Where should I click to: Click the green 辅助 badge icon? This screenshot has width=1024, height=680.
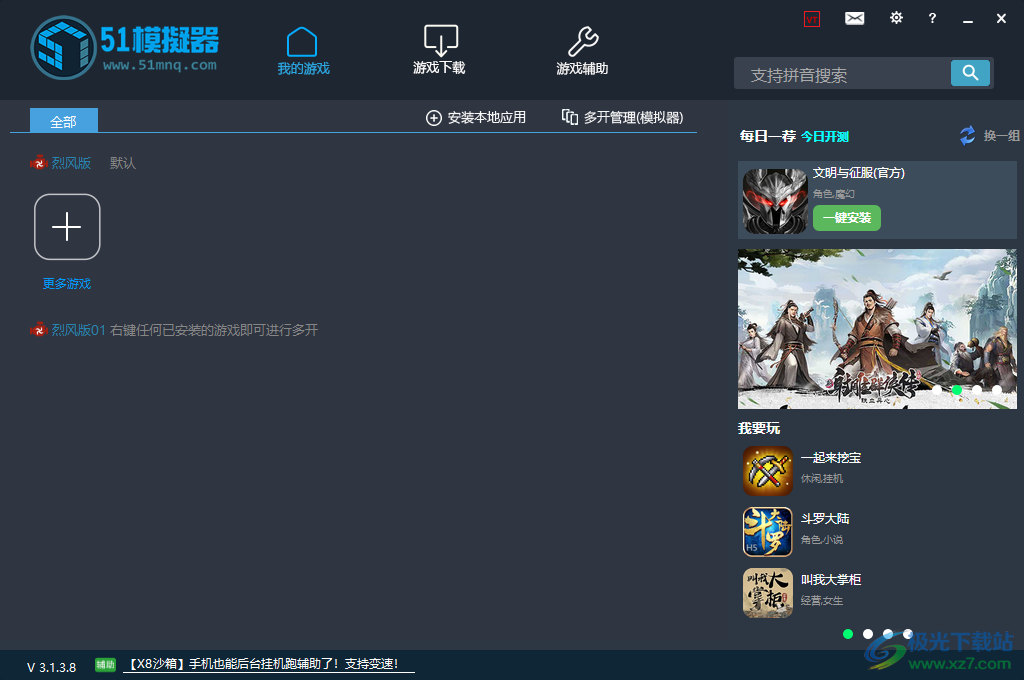[x=105, y=664]
